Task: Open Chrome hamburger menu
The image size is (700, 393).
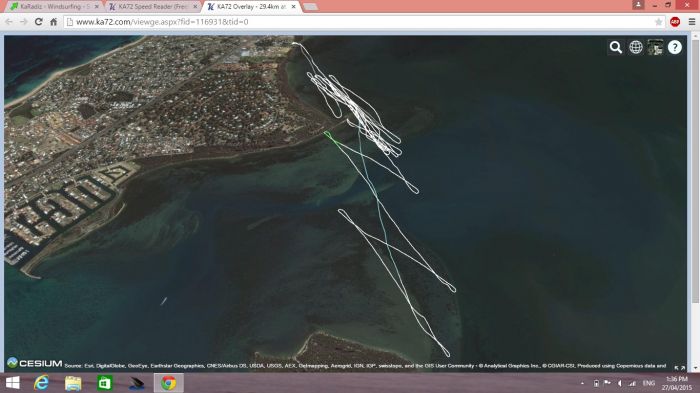Action: pos(692,22)
